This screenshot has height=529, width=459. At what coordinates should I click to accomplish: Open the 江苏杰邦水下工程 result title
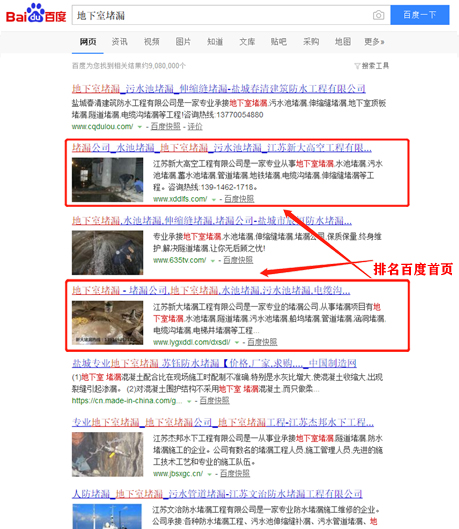pos(223,422)
